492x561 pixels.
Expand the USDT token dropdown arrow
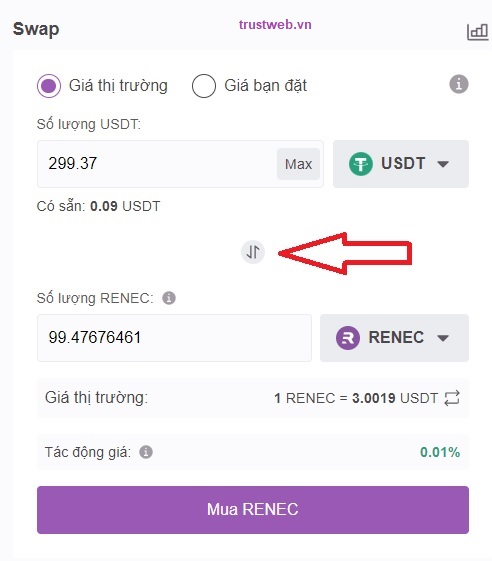pyautogui.click(x=443, y=164)
